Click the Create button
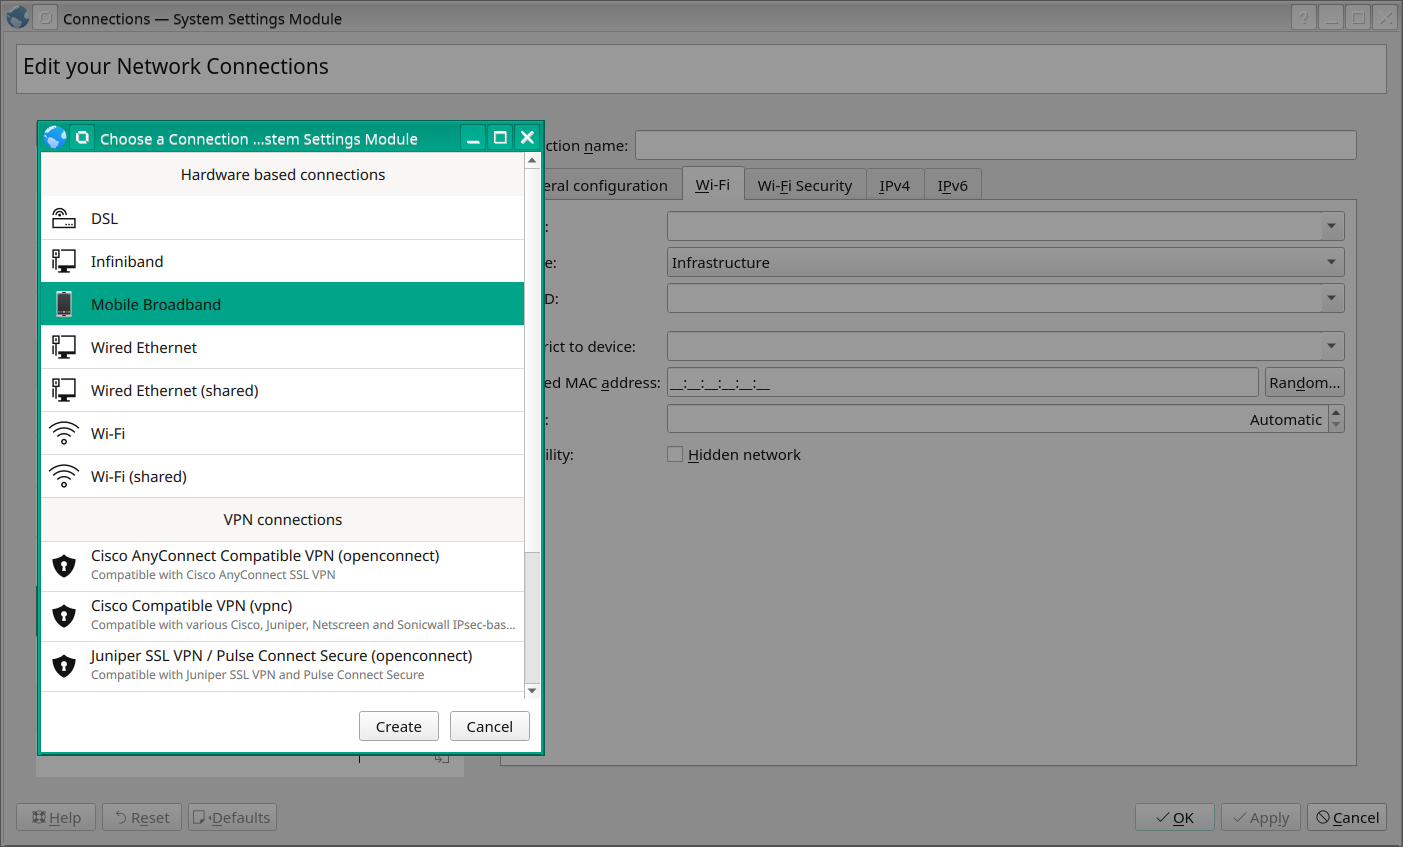 point(399,726)
